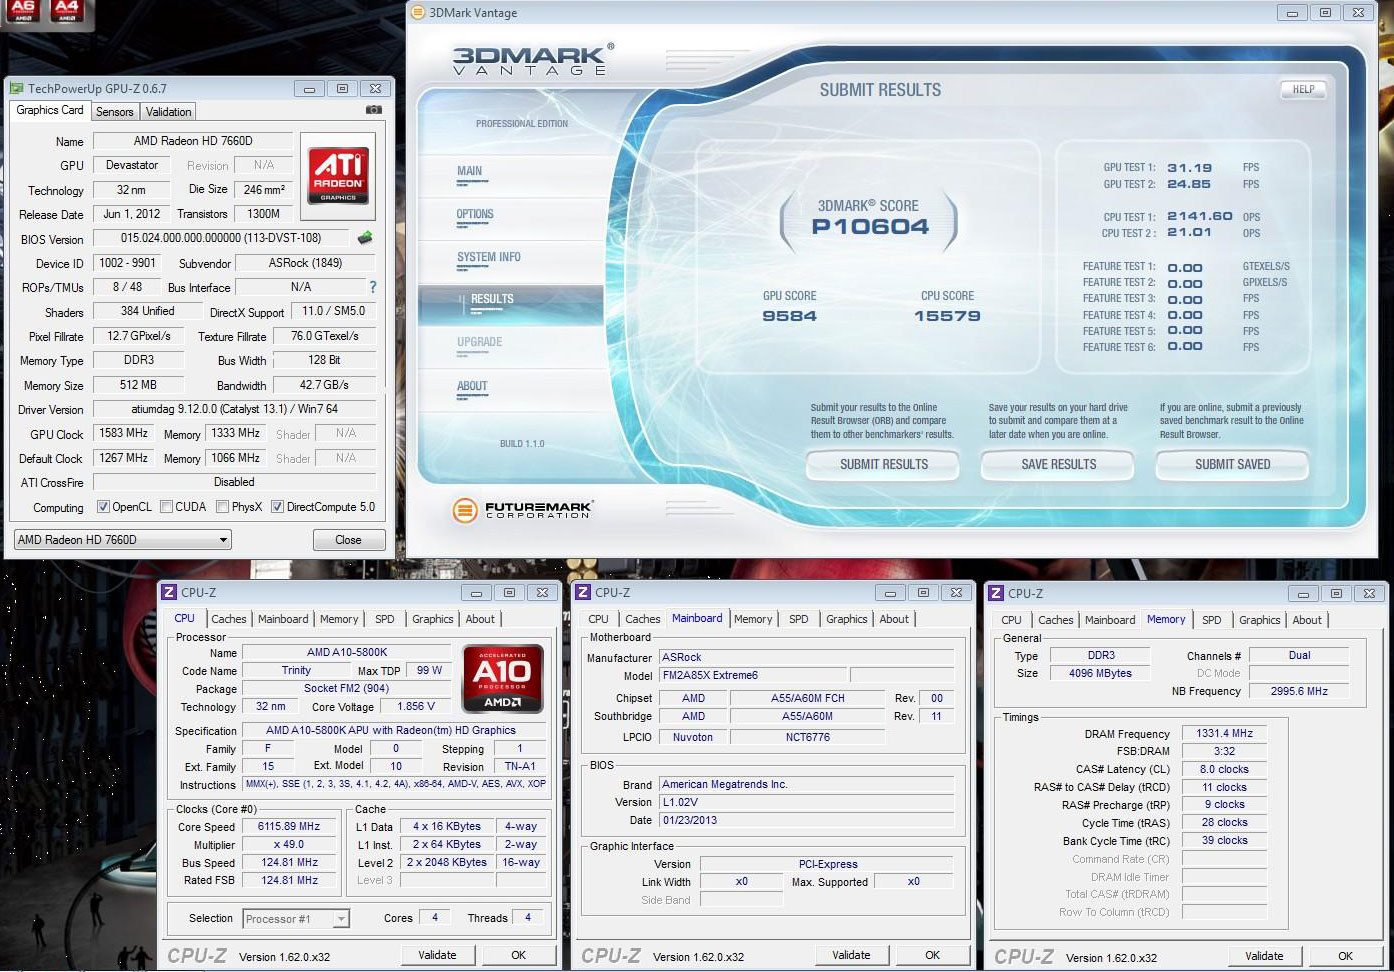Viewport: 1394px width, 972px height.
Task: Toggle the CUDA checkbox in GPU-Z
Action: point(166,507)
